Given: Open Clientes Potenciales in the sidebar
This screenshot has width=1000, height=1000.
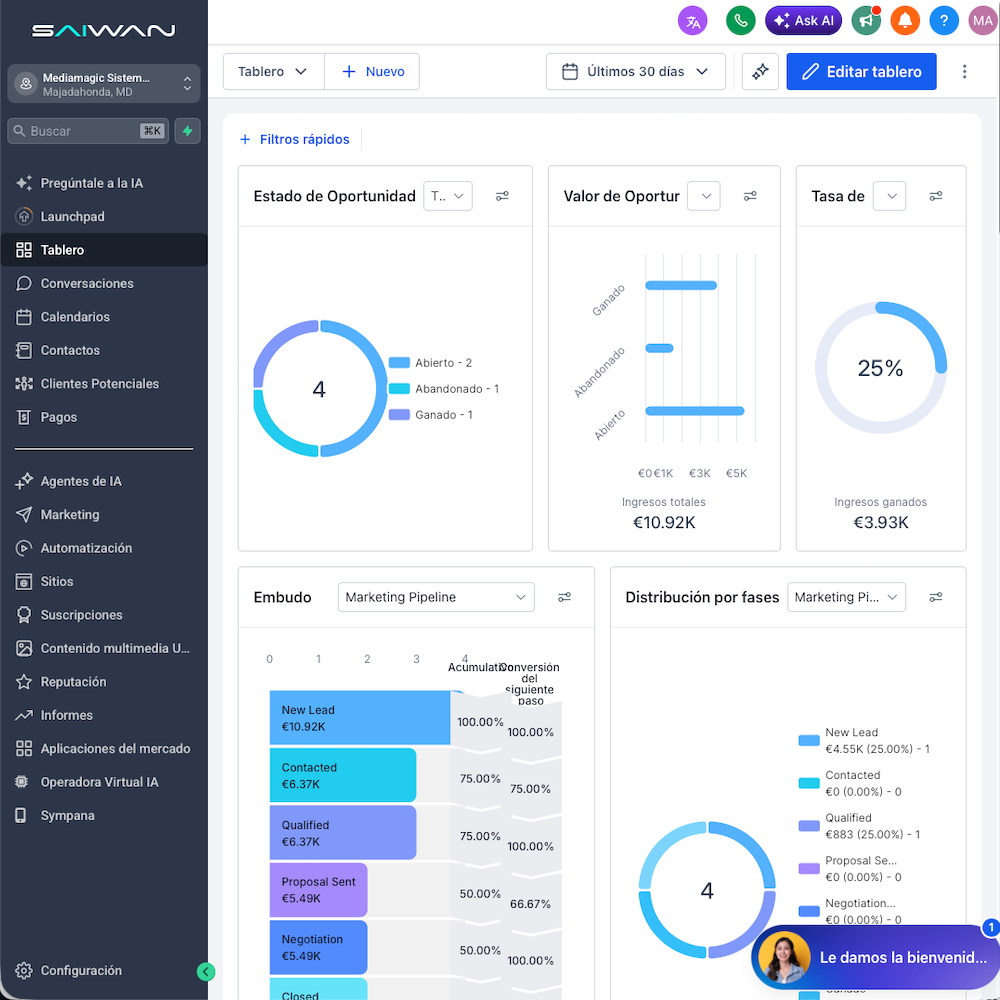Looking at the screenshot, I should (104, 384).
